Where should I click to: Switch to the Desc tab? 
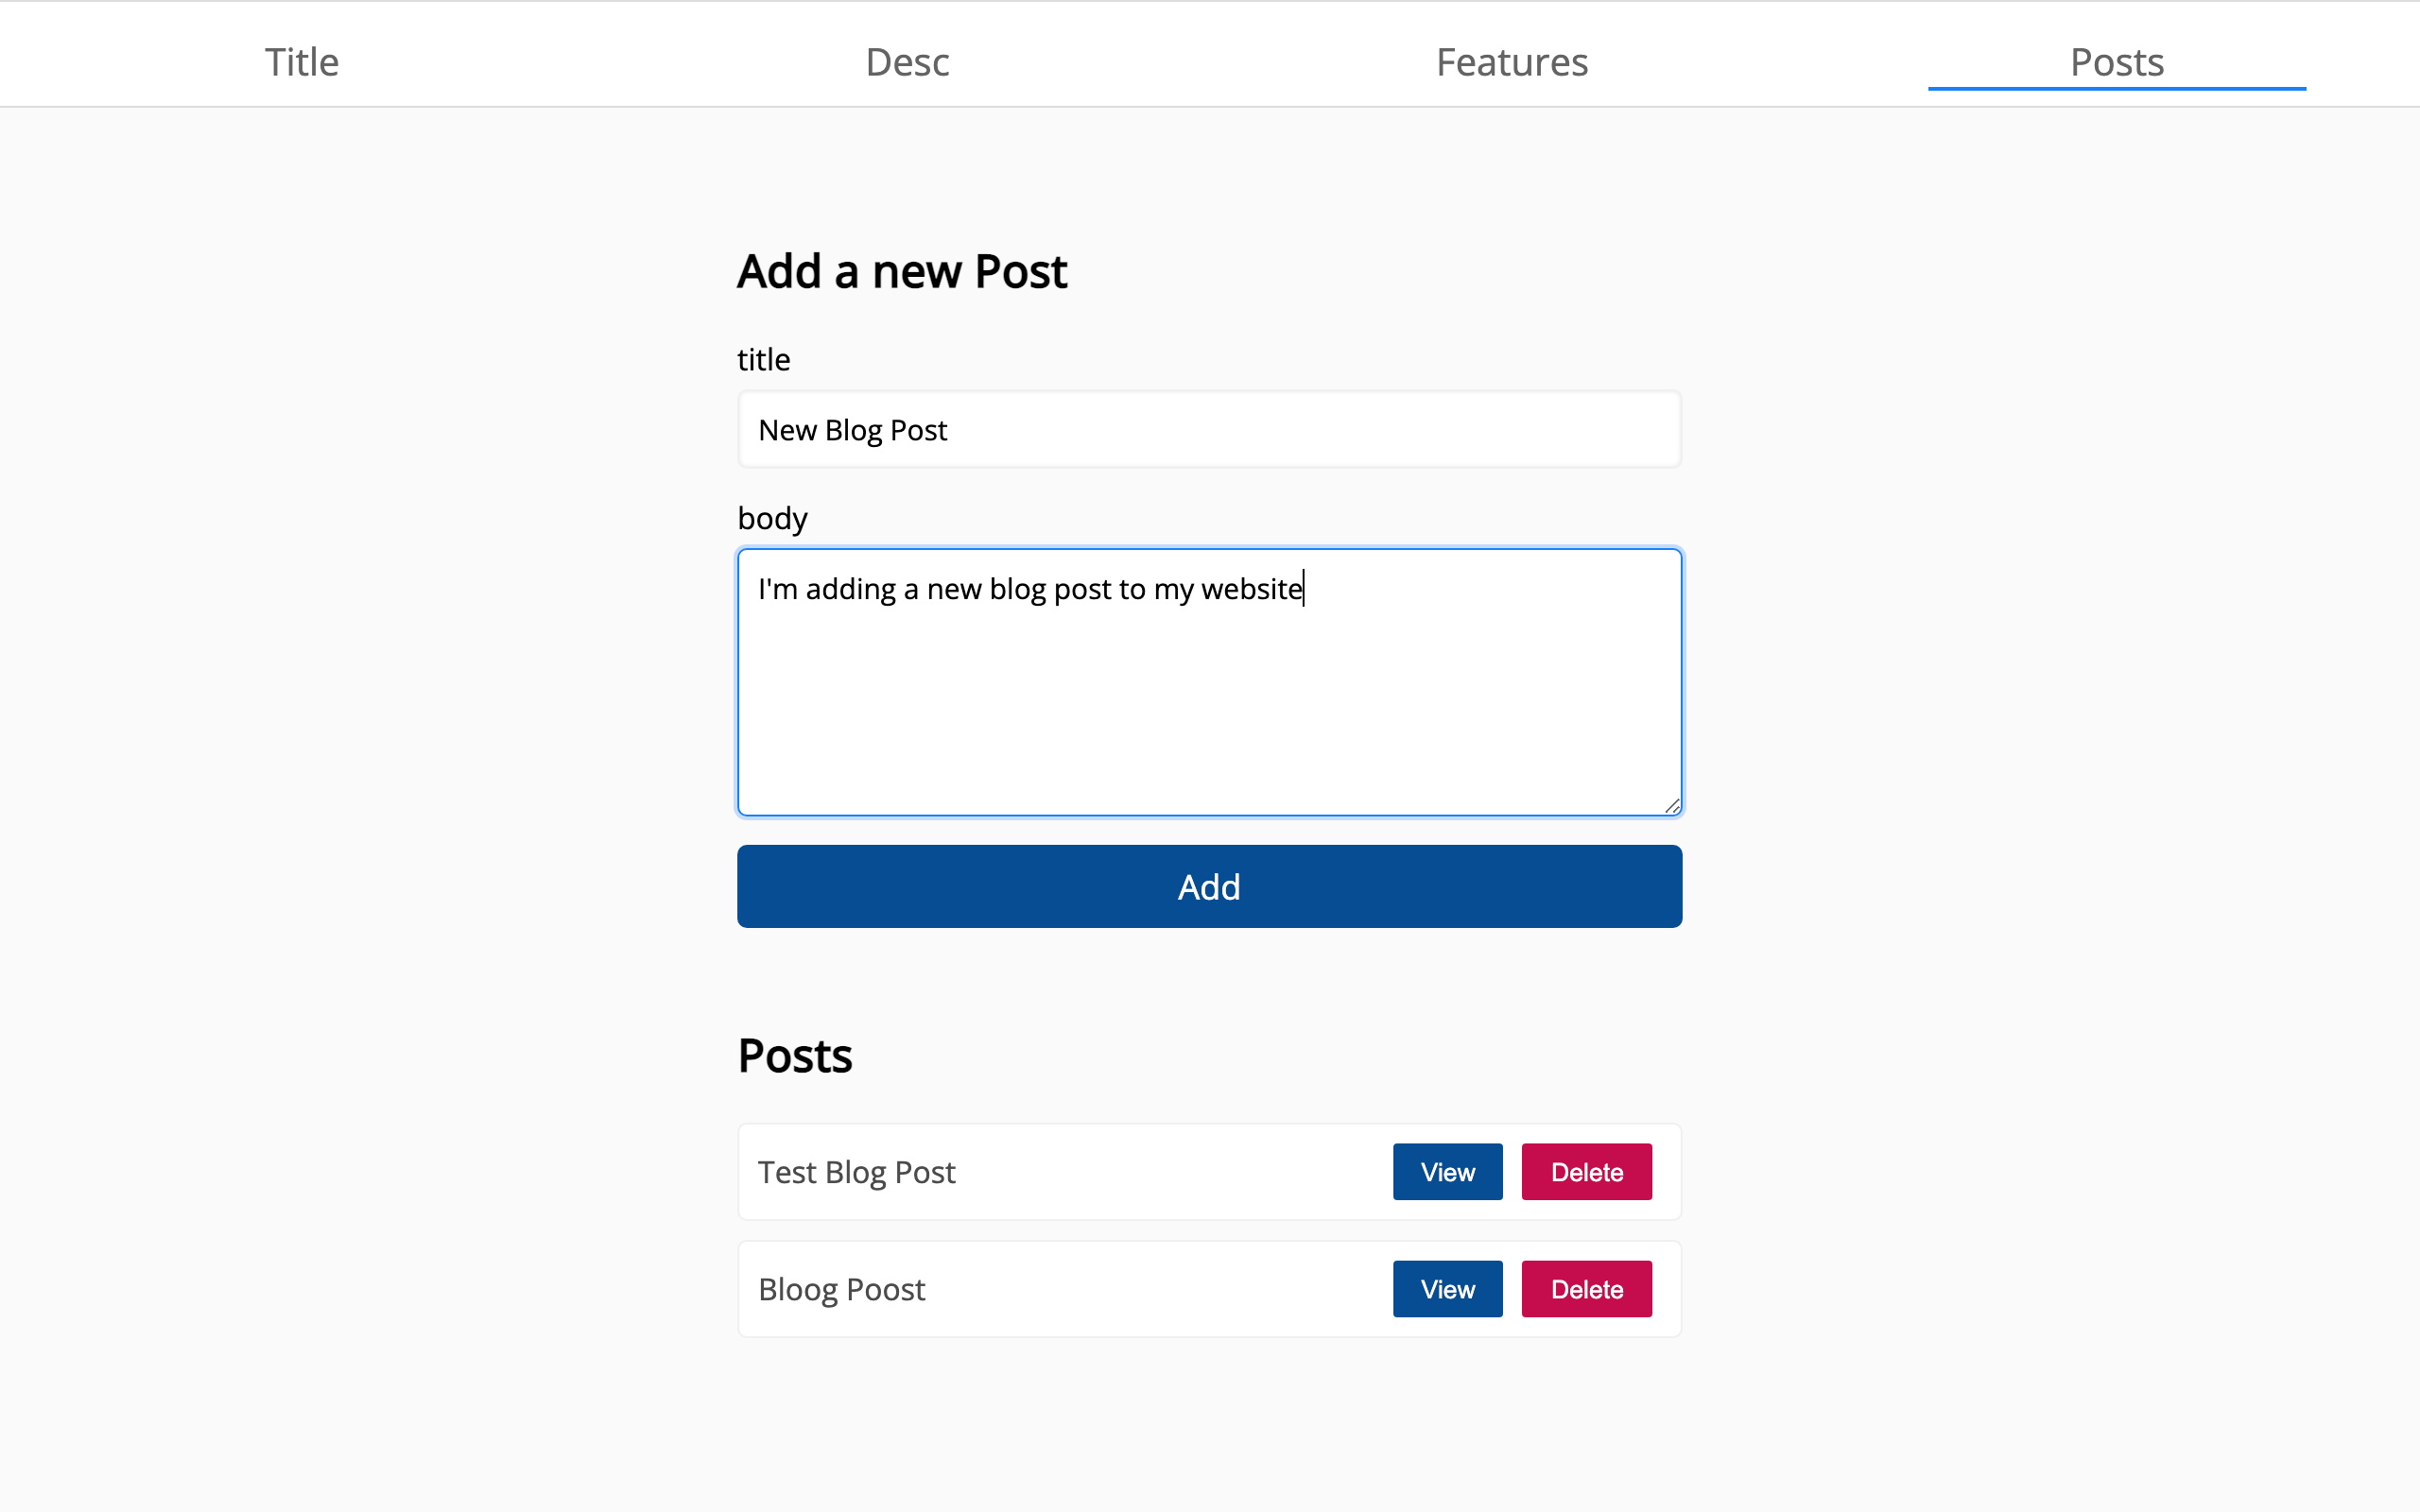(907, 62)
